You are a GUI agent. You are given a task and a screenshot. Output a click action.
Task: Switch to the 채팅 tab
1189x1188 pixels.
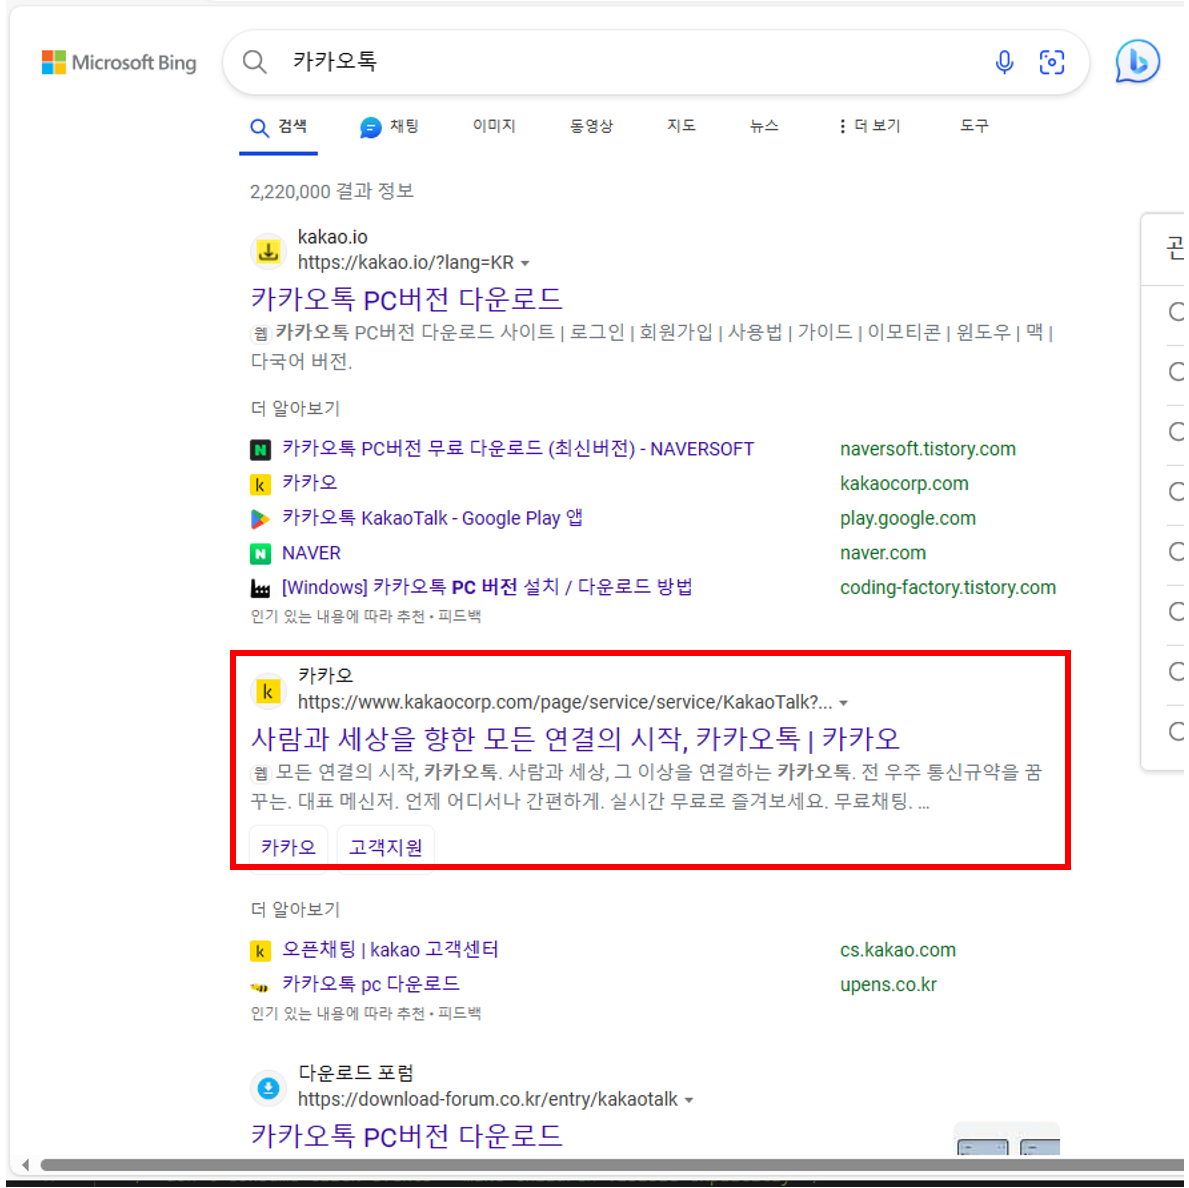[389, 127]
